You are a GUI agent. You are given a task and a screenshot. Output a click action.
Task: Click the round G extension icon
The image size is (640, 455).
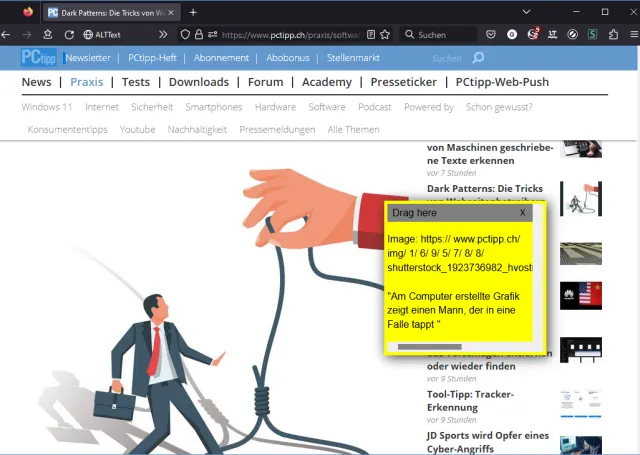coord(512,35)
